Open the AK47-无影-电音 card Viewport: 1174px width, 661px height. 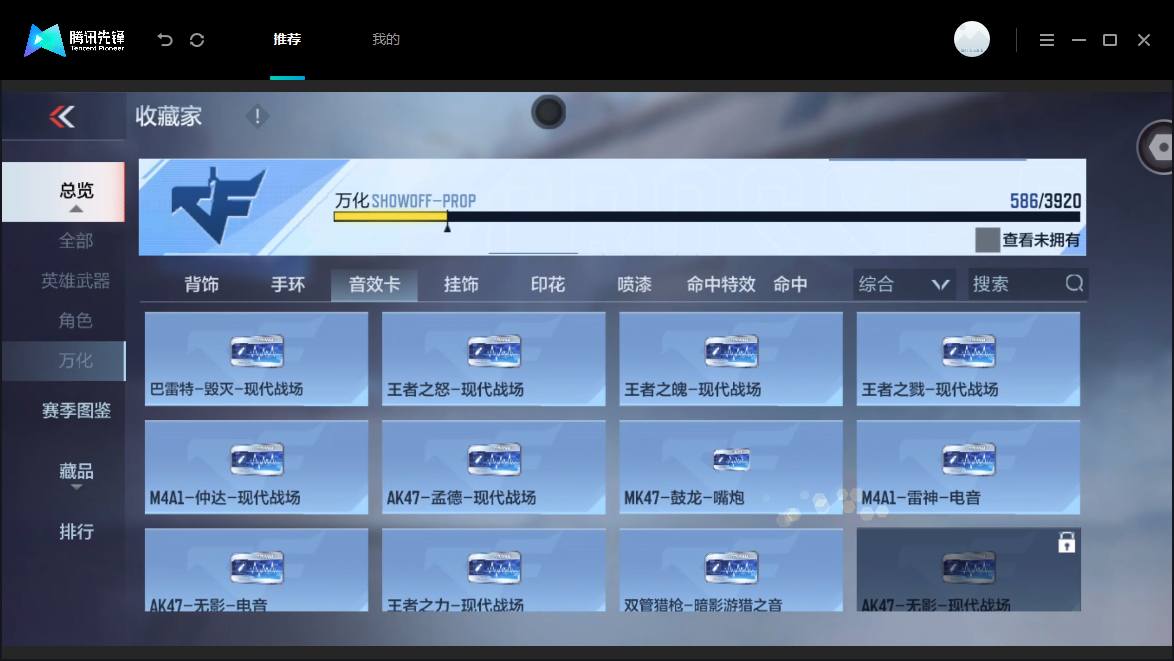point(256,570)
